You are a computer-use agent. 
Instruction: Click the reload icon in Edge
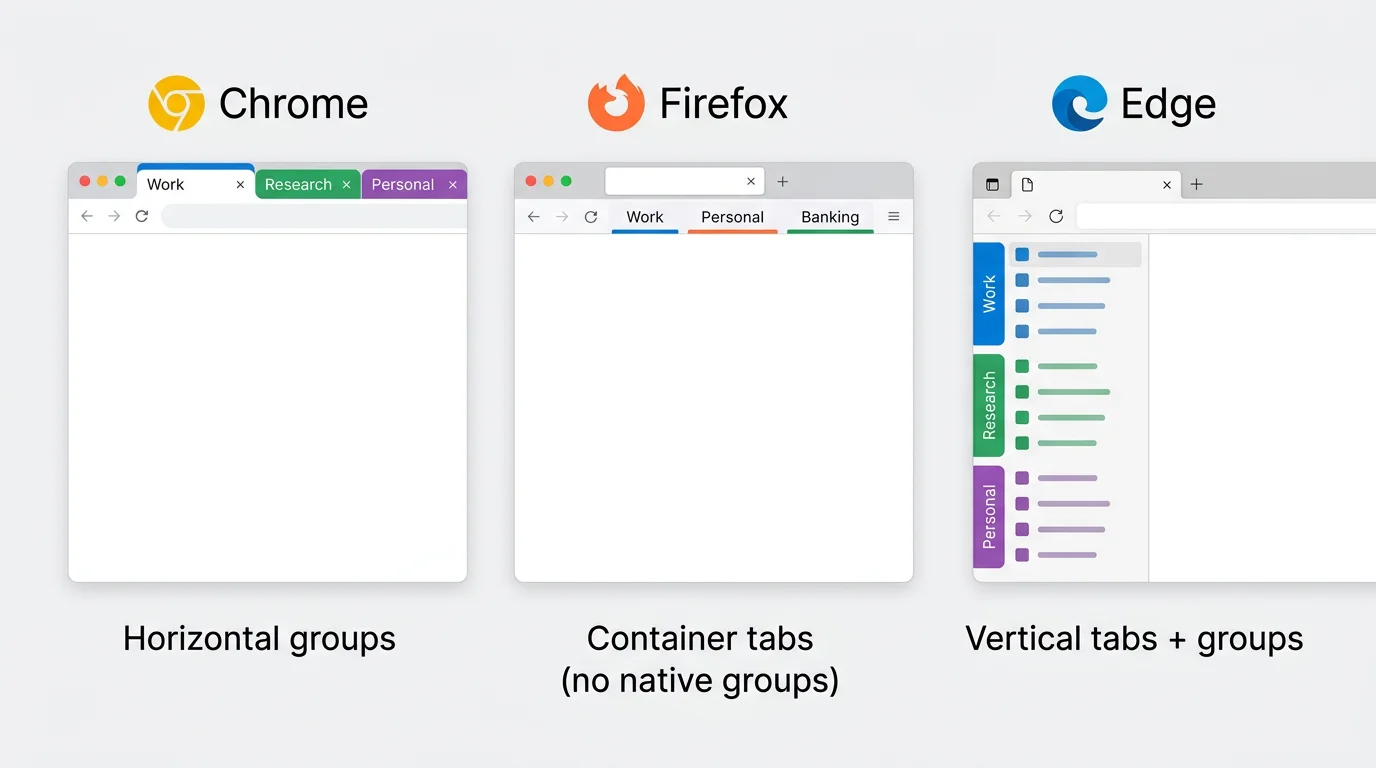coord(1056,215)
